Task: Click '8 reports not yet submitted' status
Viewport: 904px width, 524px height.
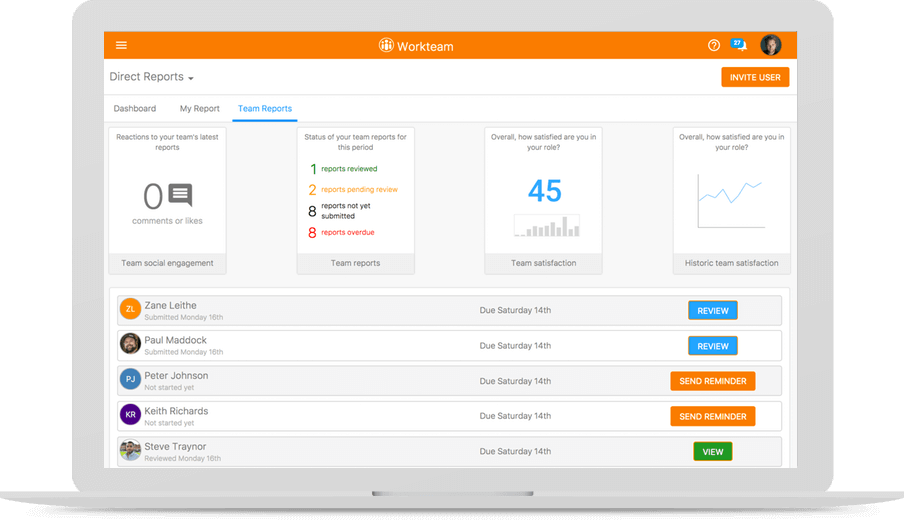Action: coord(340,211)
